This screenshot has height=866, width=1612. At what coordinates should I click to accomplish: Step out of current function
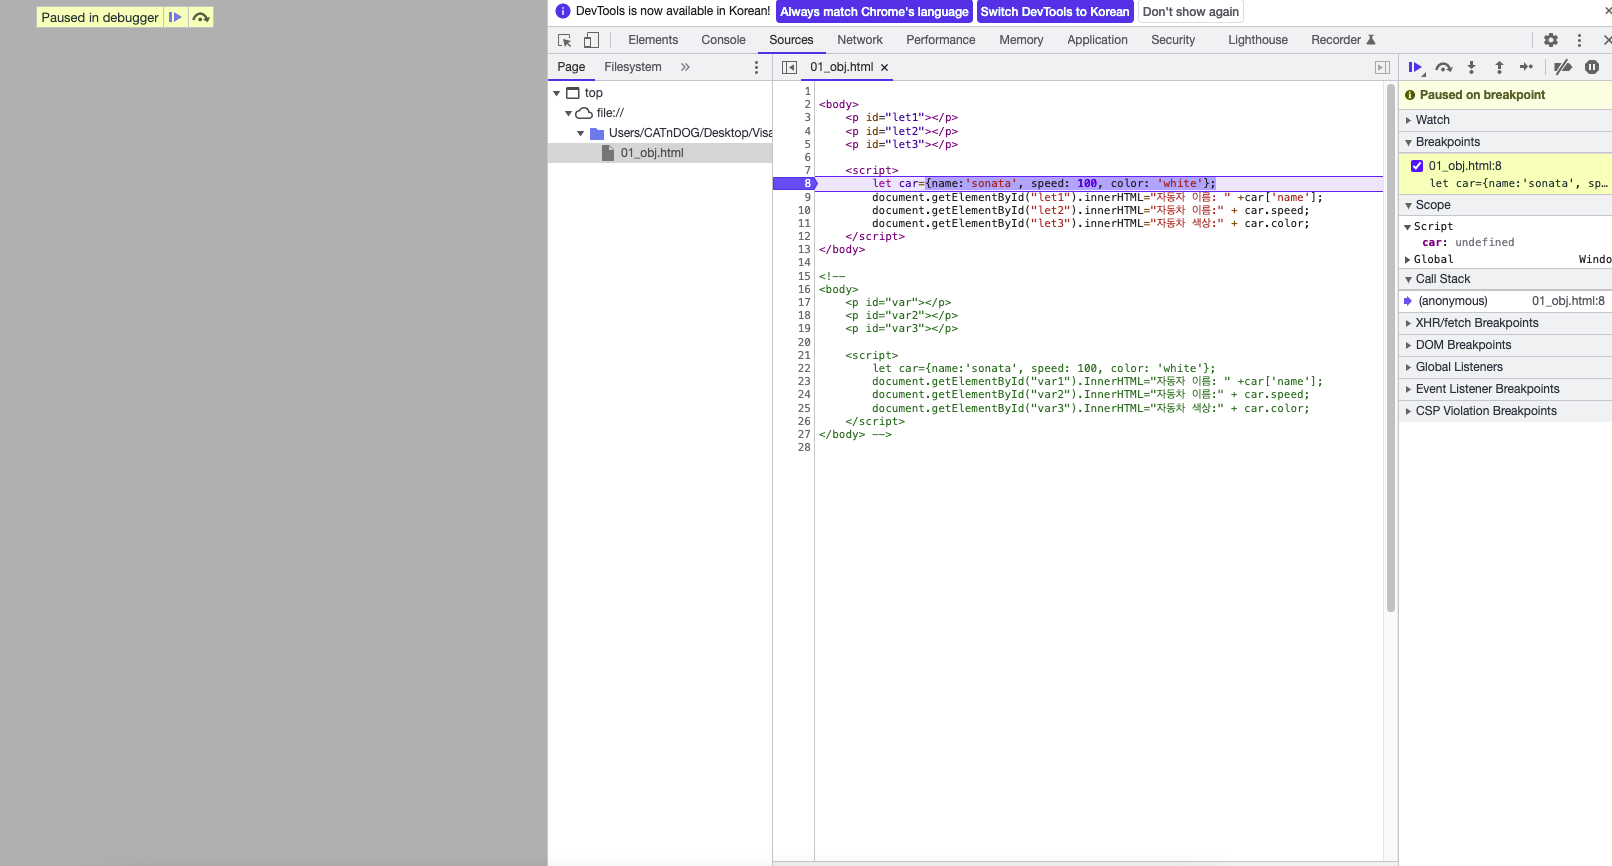(1499, 67)
